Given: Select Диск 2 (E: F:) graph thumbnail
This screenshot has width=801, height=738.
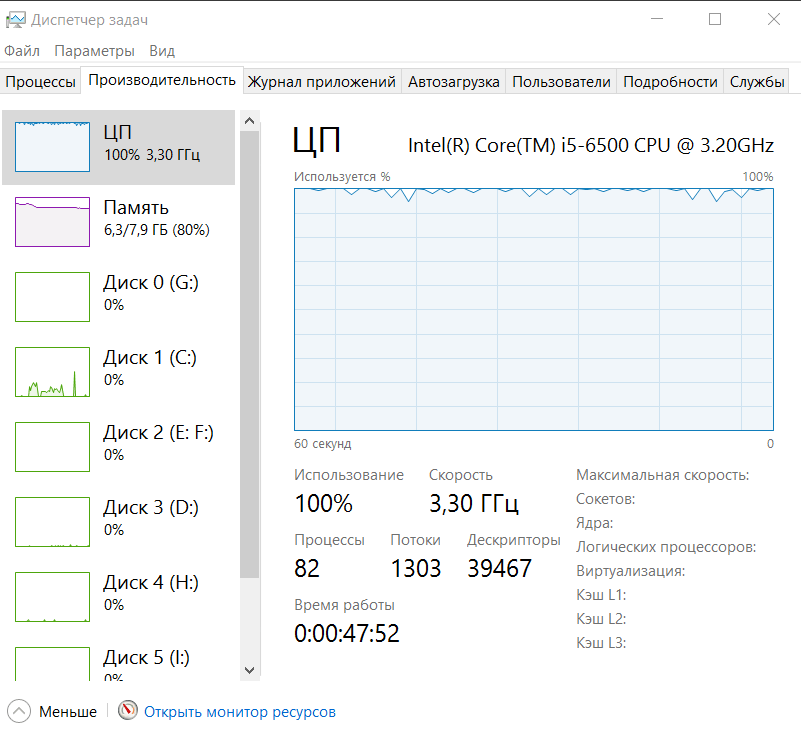Looking at the screenshot, I should pyautogui.click(x=53, y=447).
